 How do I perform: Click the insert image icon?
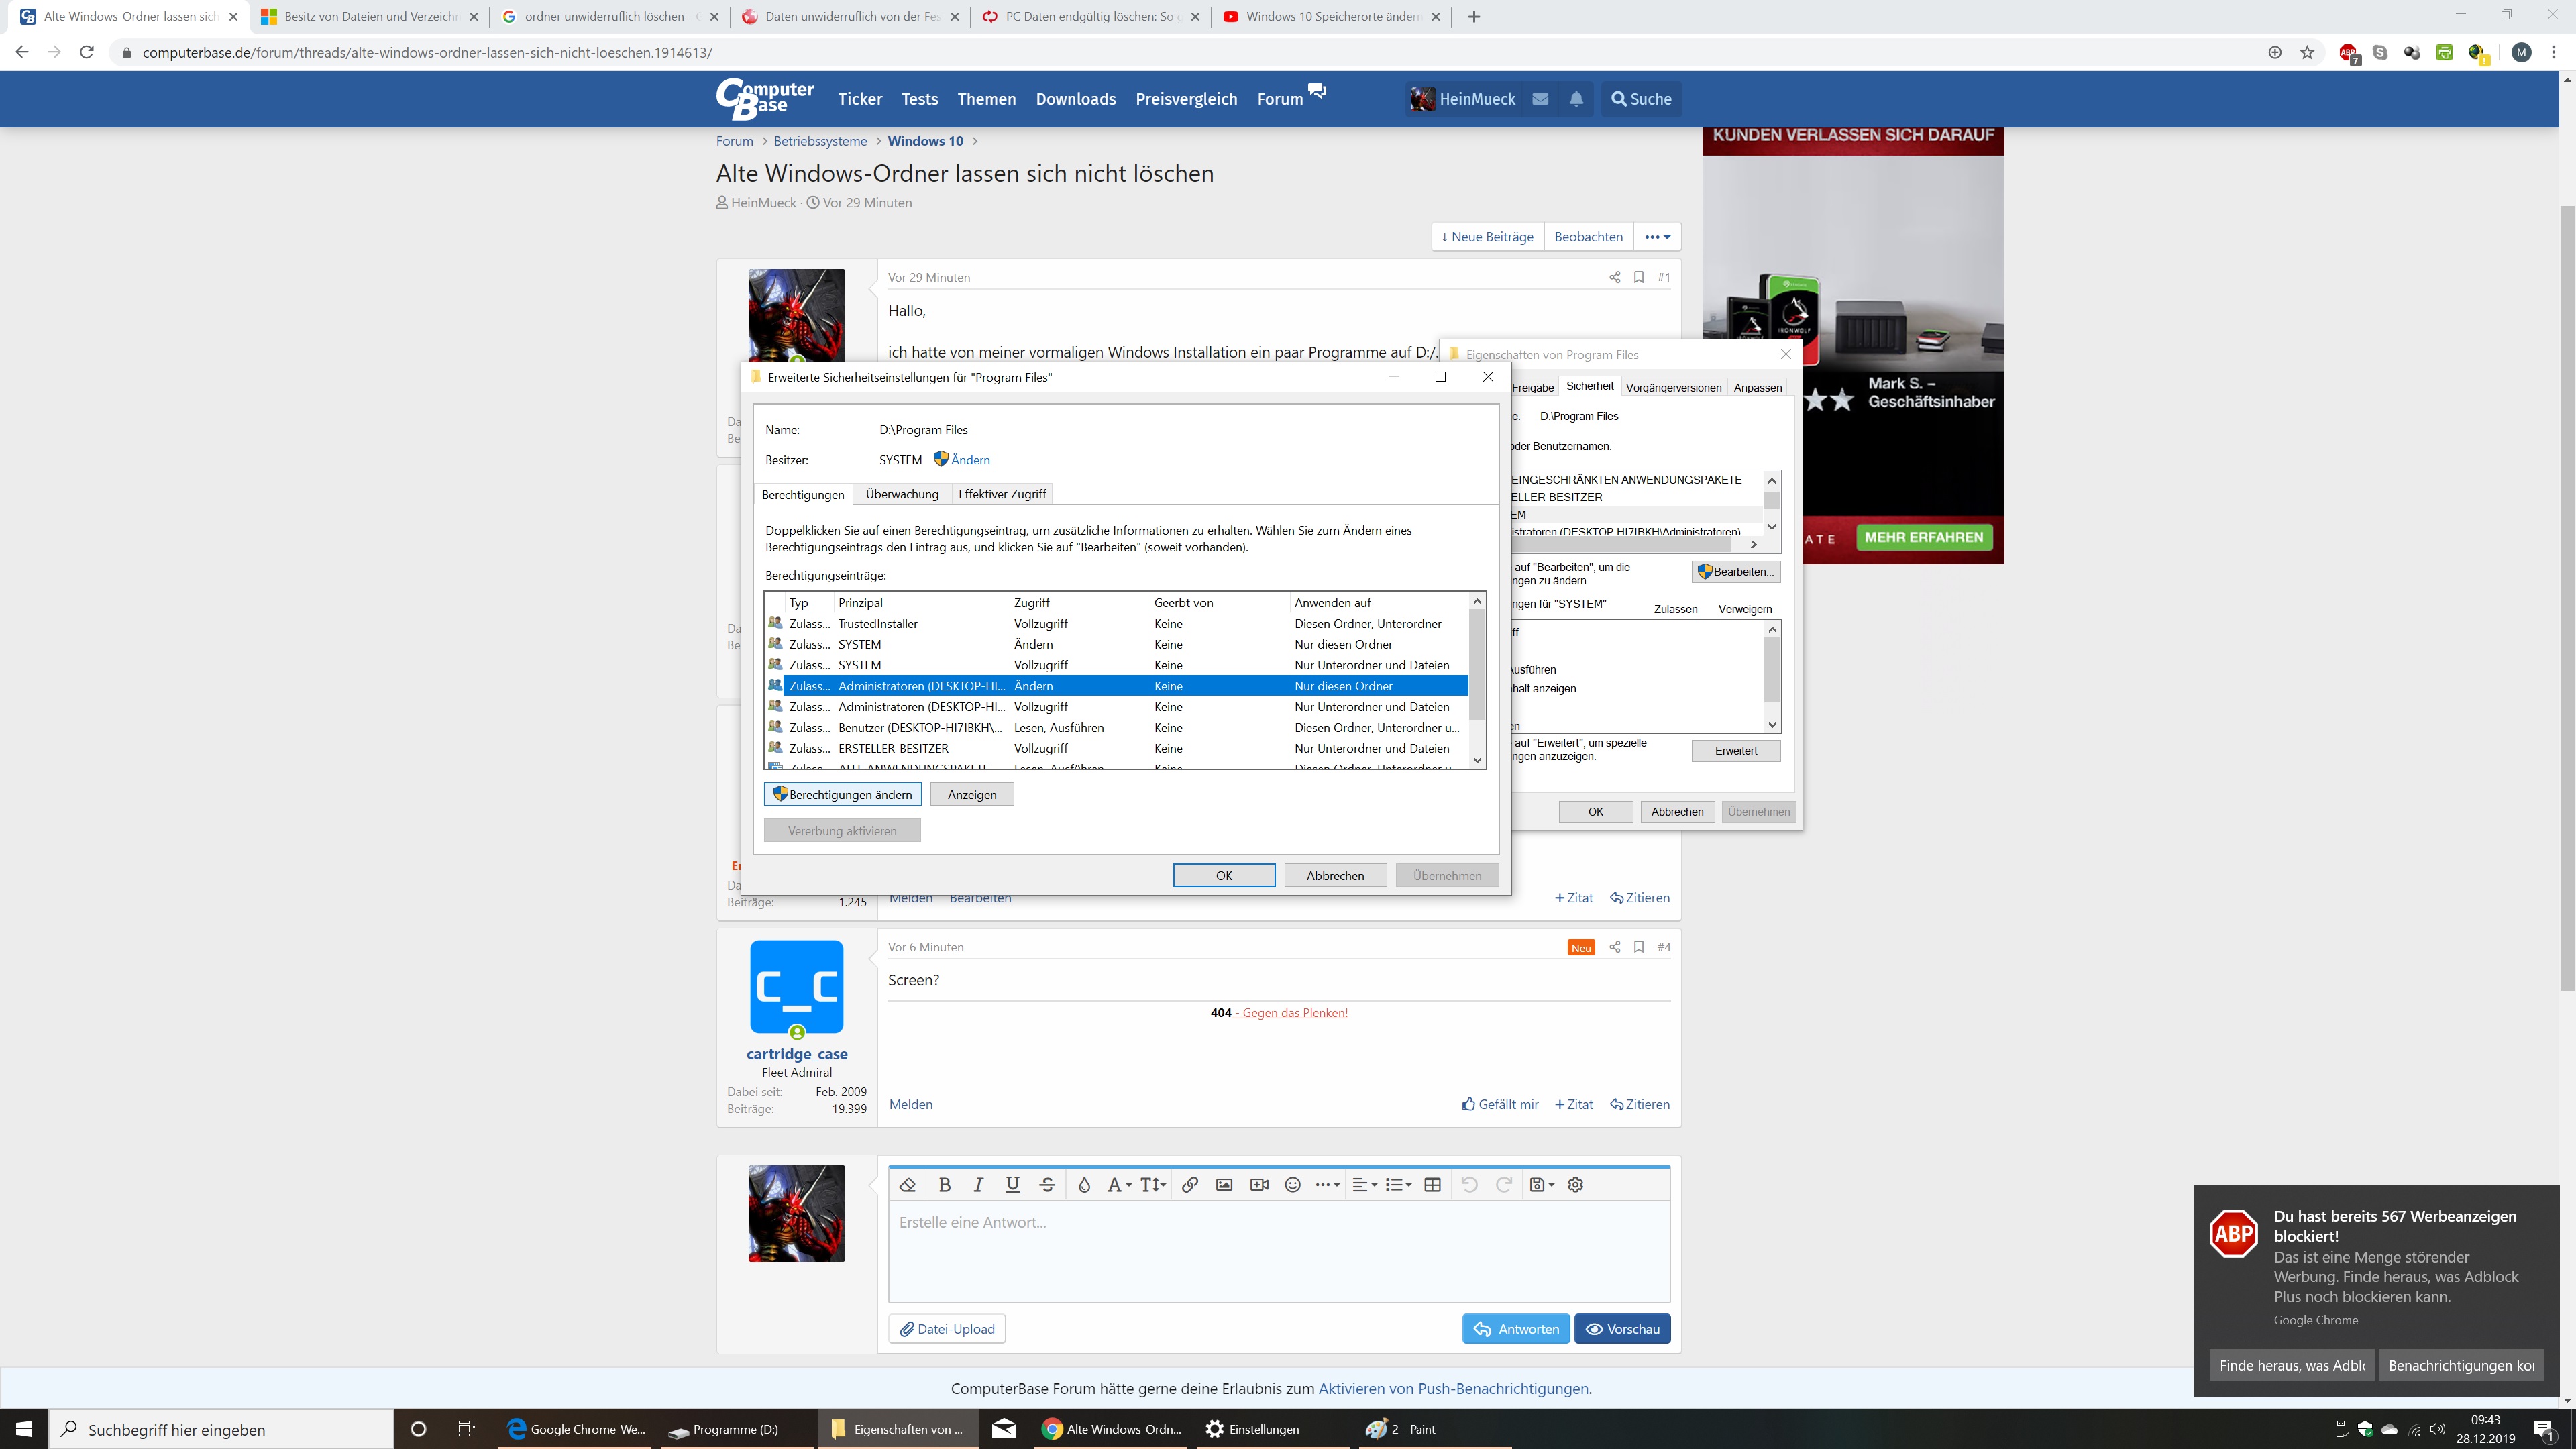pos(1224,1184)
